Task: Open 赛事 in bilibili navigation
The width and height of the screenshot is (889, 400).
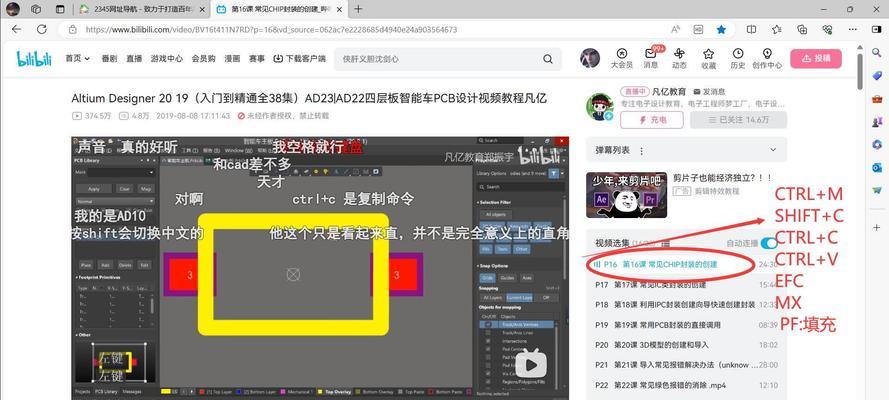Action: coord(257,58)
